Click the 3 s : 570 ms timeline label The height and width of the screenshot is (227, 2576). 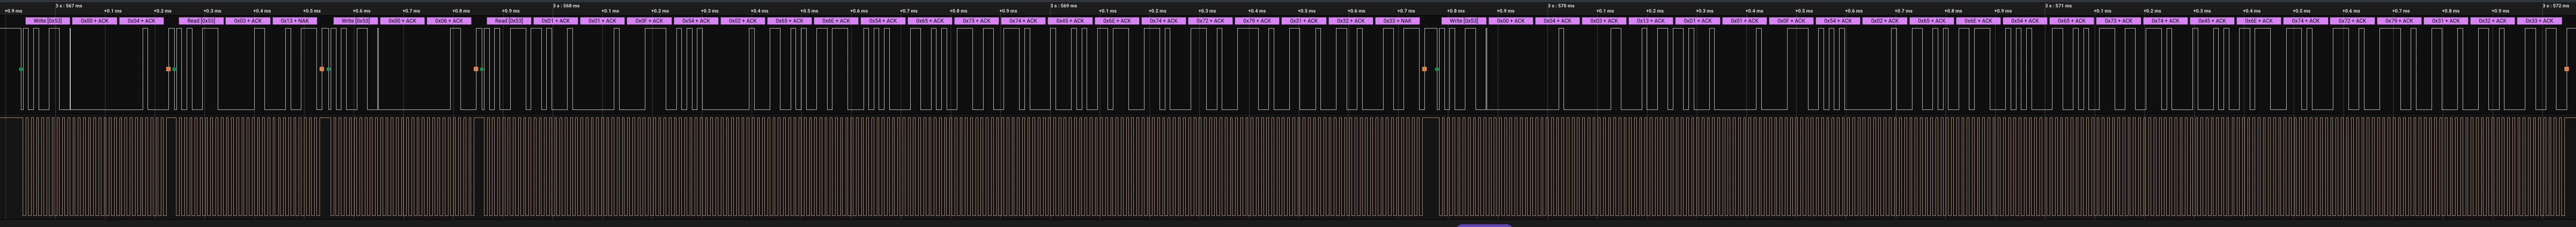(1561, 5)
